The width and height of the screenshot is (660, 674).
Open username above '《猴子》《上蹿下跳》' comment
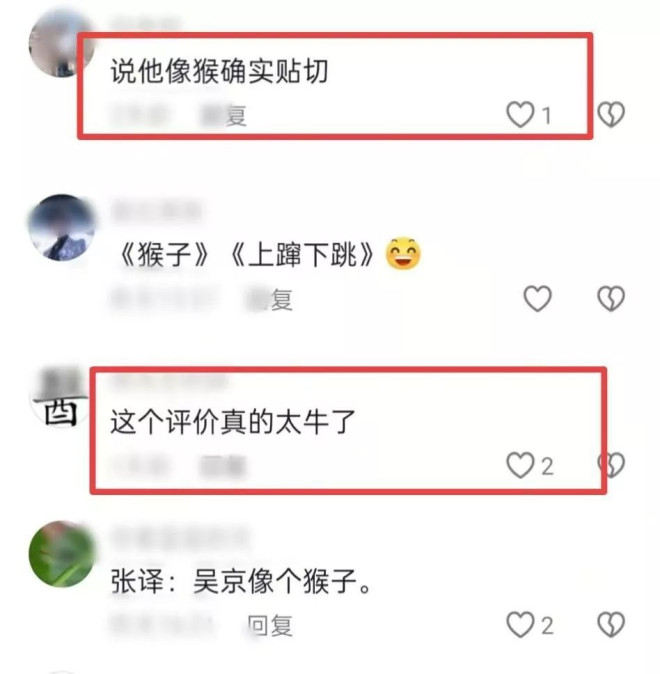click(157, 211)
